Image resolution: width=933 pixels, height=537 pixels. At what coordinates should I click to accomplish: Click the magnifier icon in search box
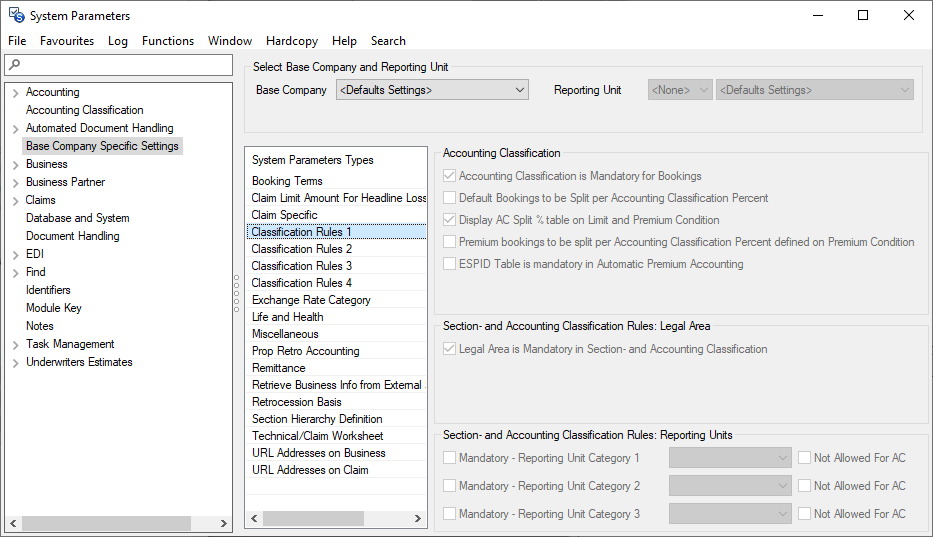tap(13, 65)
